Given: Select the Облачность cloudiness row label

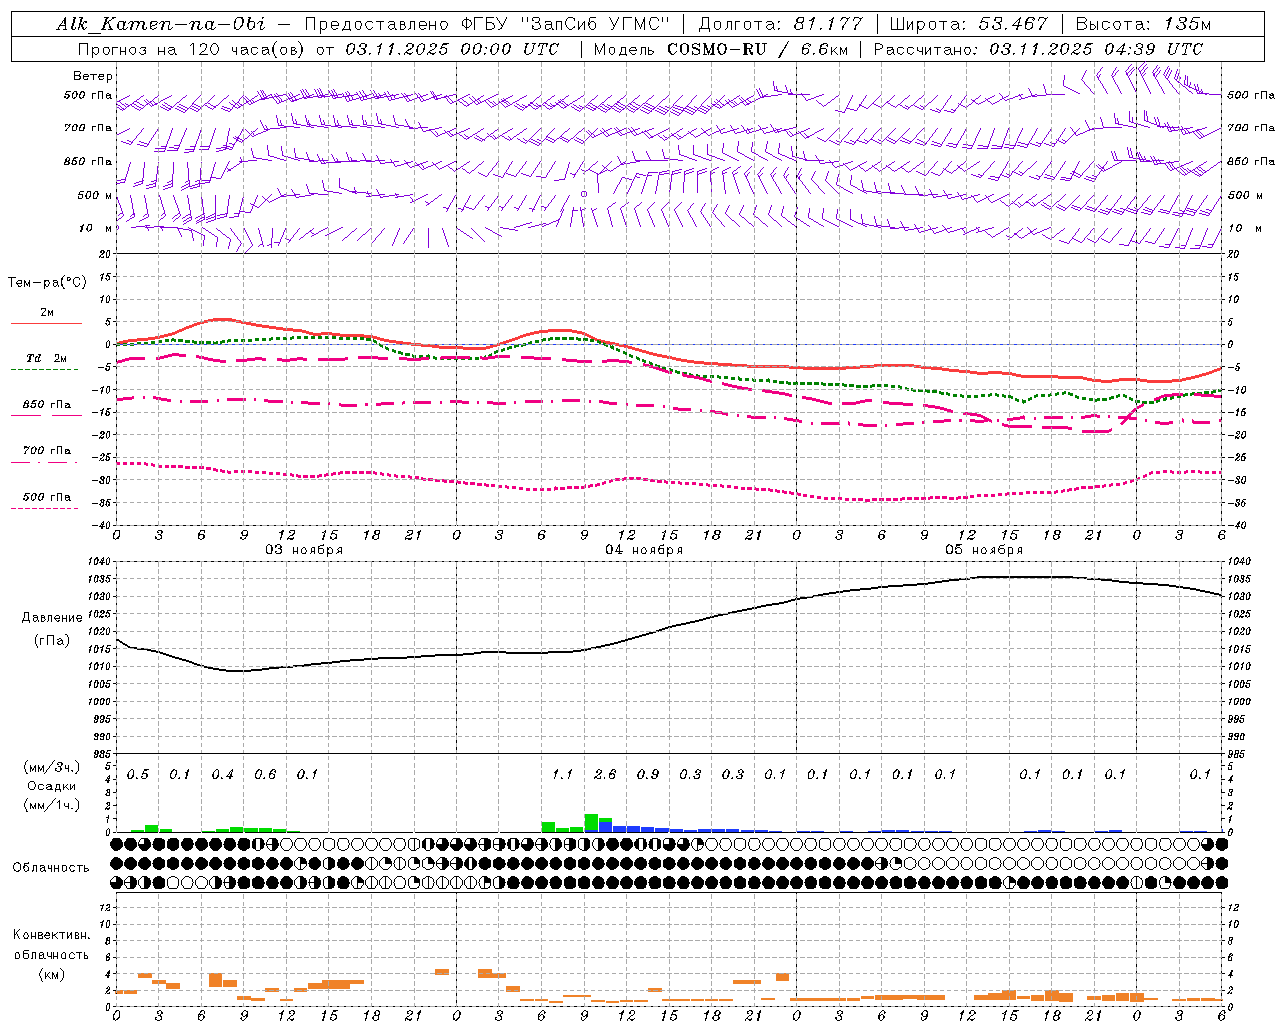Looking at the screenshot, I should 51,868.
